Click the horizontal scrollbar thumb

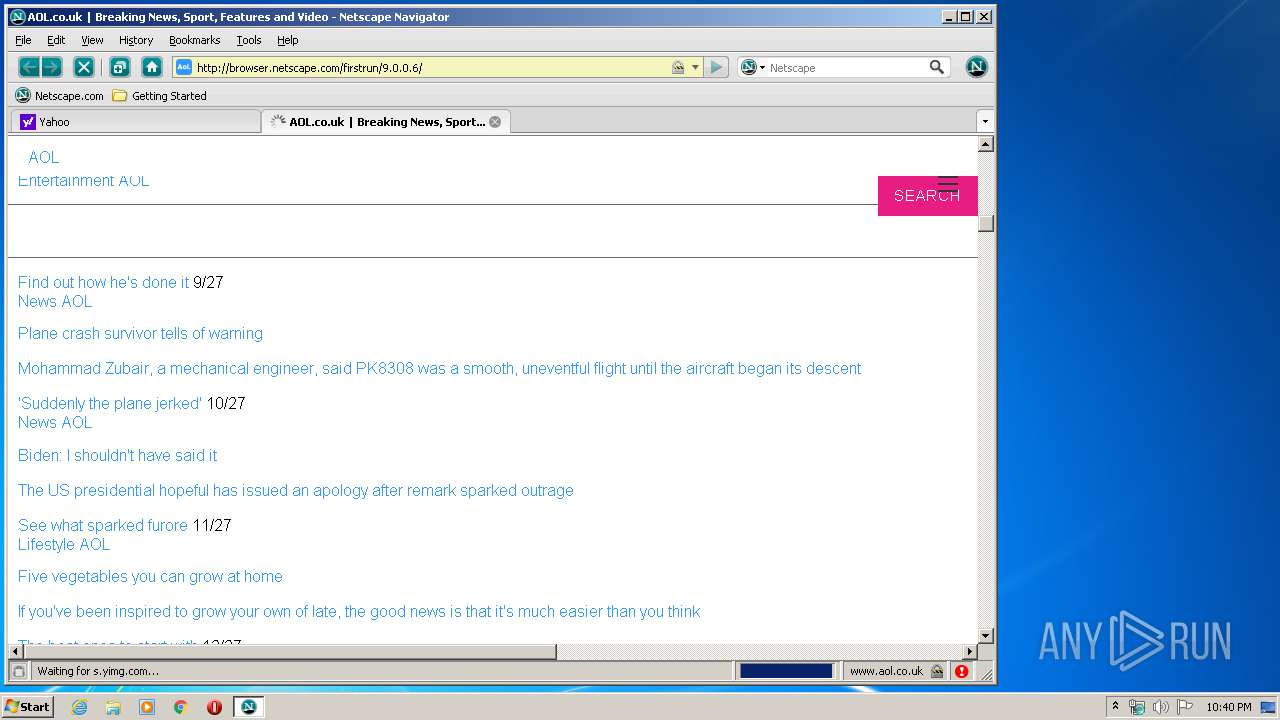pyautogui.click(x=289, y=652)
